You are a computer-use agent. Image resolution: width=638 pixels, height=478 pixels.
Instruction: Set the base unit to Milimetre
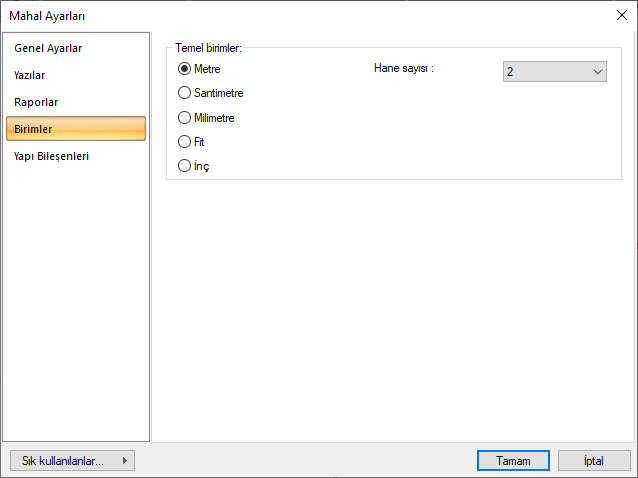(184, 118)
